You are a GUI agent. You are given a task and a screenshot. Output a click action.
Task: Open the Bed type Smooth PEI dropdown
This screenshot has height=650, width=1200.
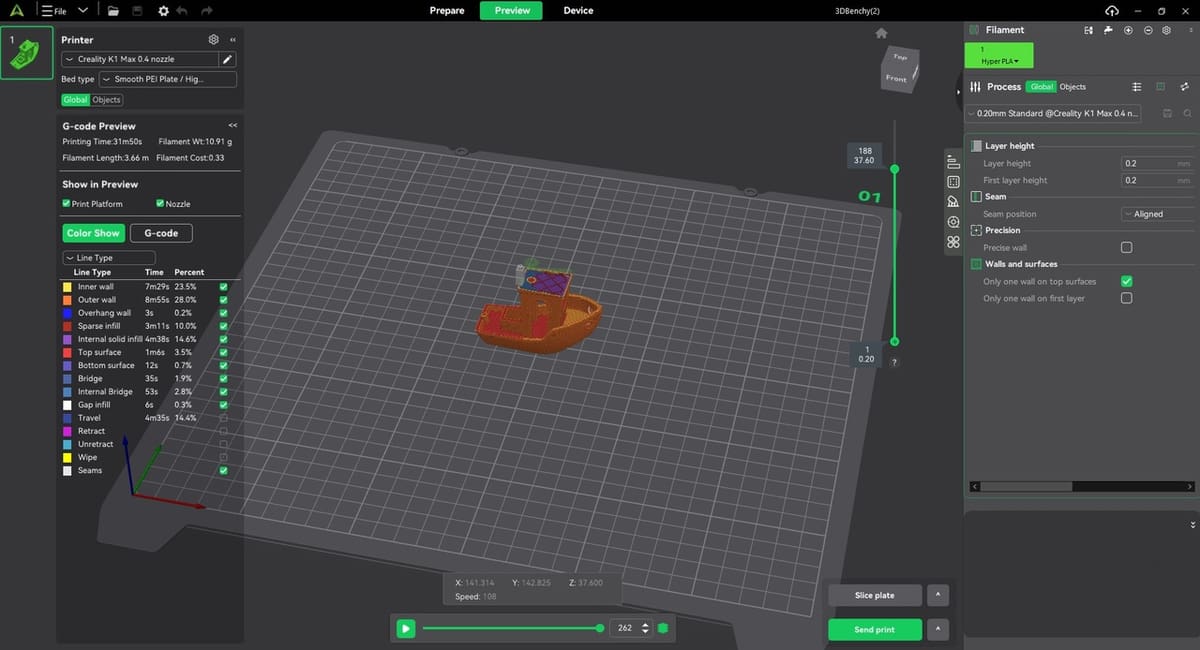tap(167, 79)
